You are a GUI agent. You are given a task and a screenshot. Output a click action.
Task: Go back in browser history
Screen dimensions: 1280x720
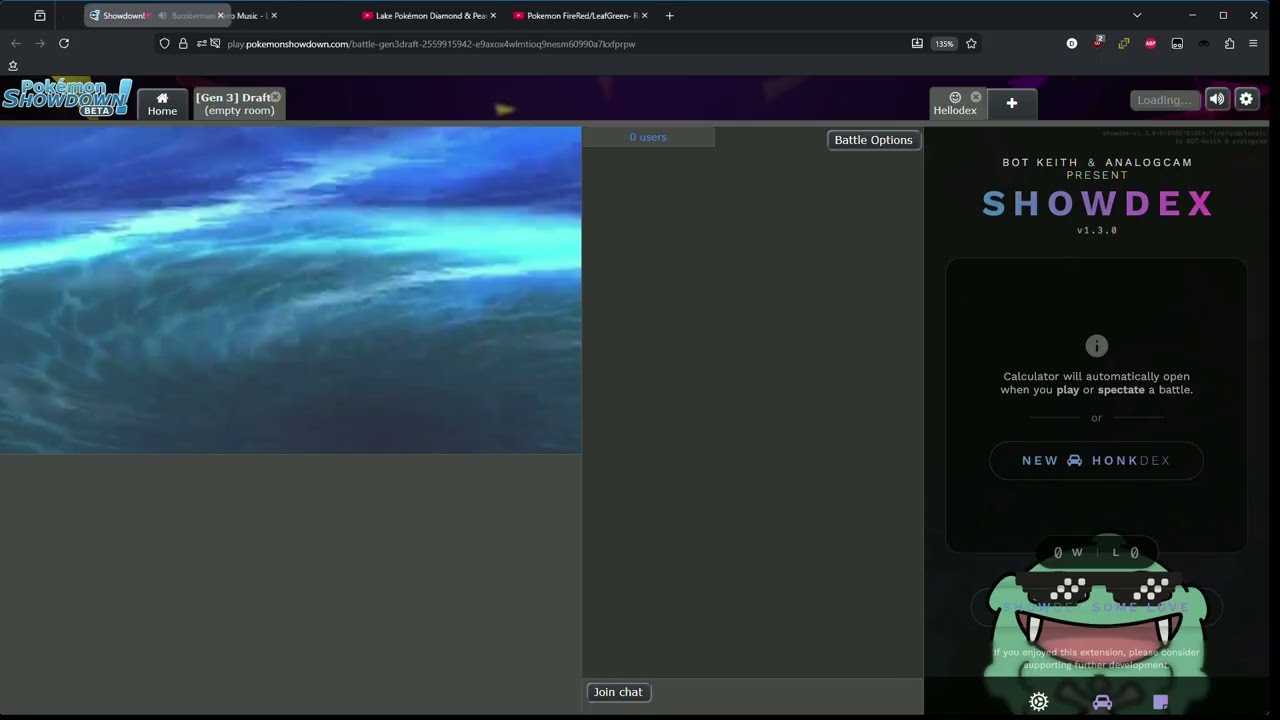coord(16,44)
